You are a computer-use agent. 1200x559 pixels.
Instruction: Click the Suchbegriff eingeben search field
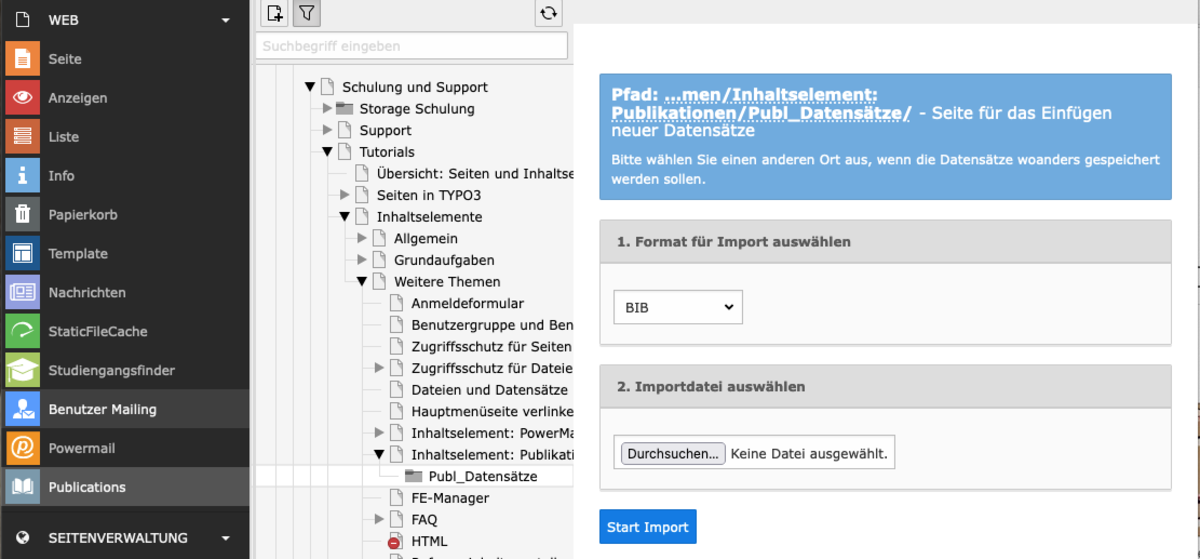411,46
